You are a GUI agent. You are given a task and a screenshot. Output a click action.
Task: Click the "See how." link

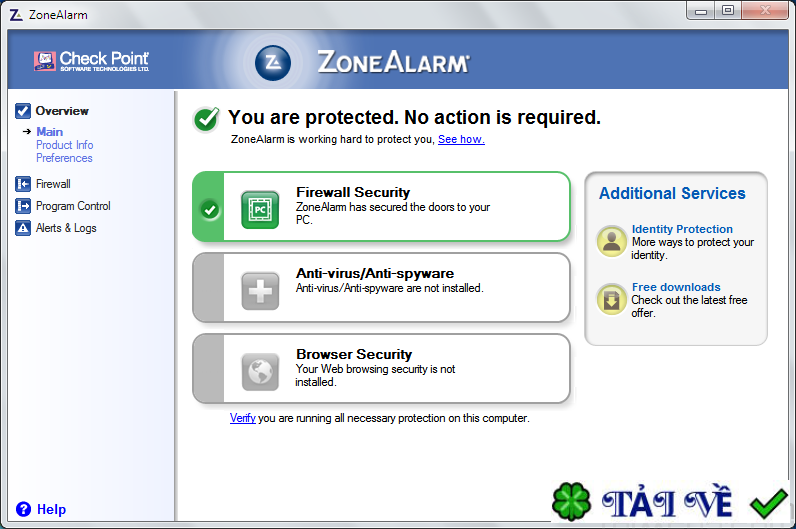461,139
